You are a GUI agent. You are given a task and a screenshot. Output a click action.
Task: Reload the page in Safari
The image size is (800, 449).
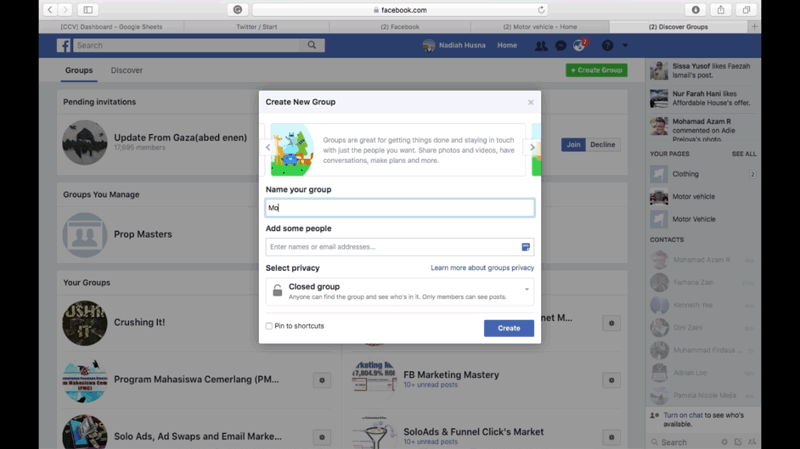point(542,10)
